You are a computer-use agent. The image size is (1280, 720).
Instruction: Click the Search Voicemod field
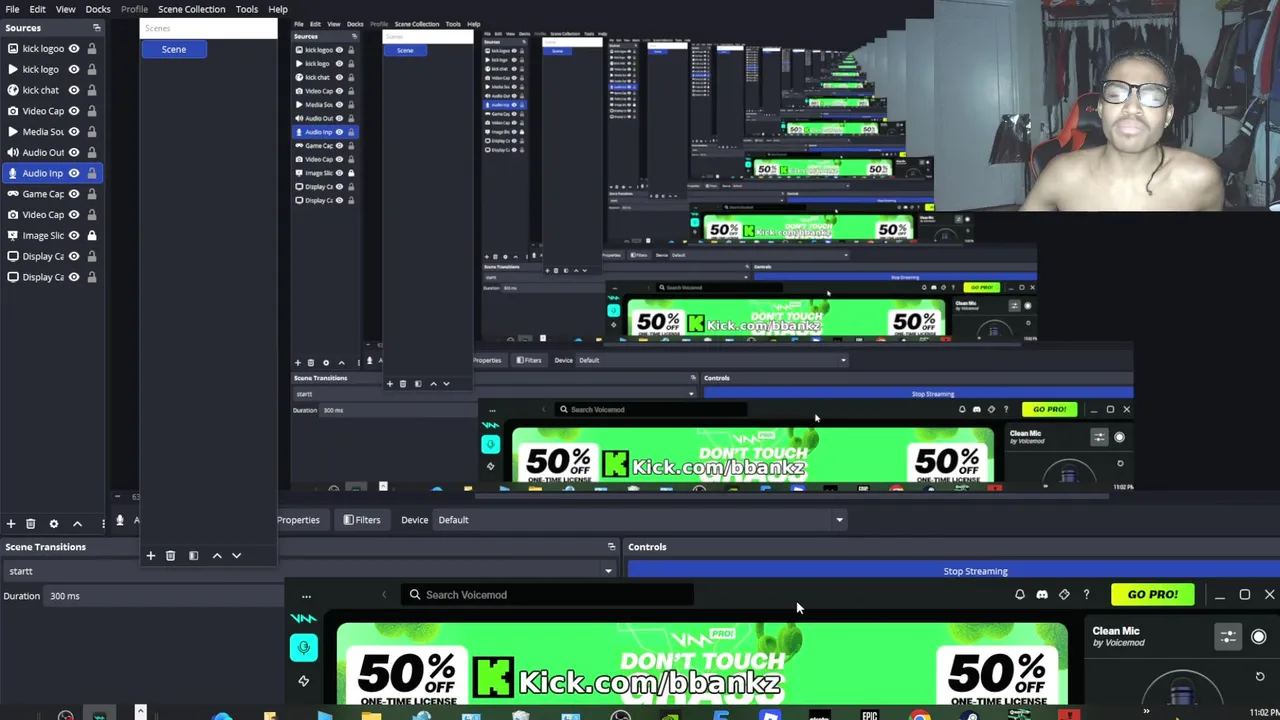548,595
